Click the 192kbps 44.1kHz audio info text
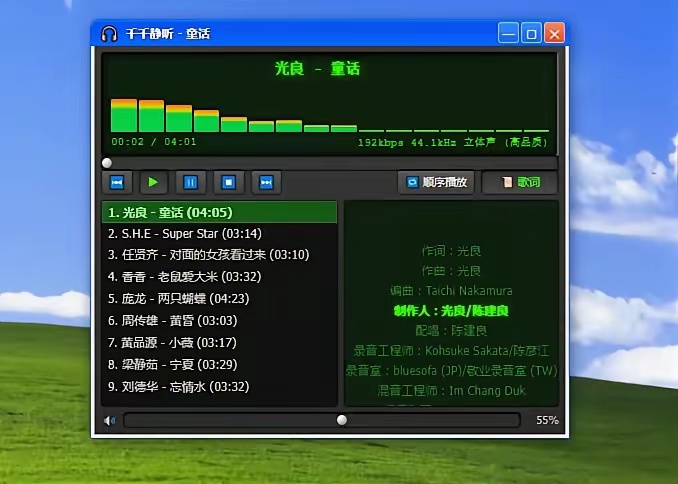The image size is (678, 484). pyautogui.click(x=452, y=142)
